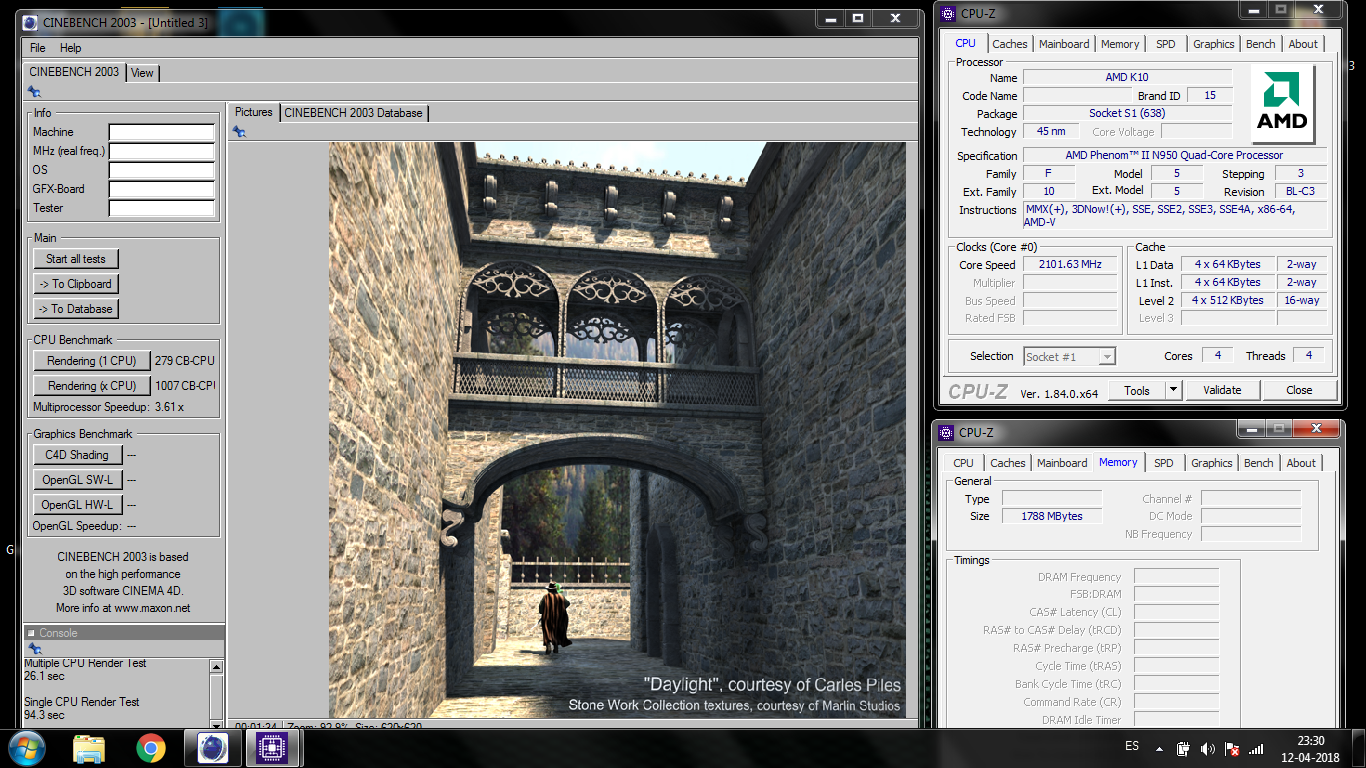The image size is (1366, 768).
Task: Open the Socket #1 Selection dropdown
Action: click(x=1070, y=356)
